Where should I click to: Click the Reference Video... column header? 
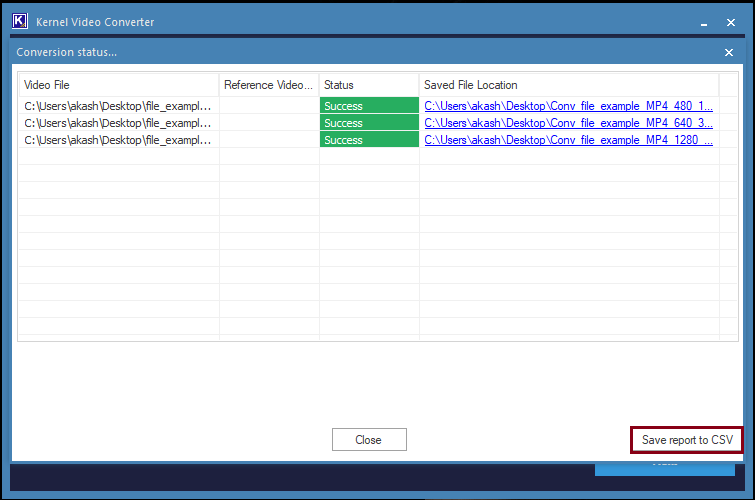pos(269,85)
